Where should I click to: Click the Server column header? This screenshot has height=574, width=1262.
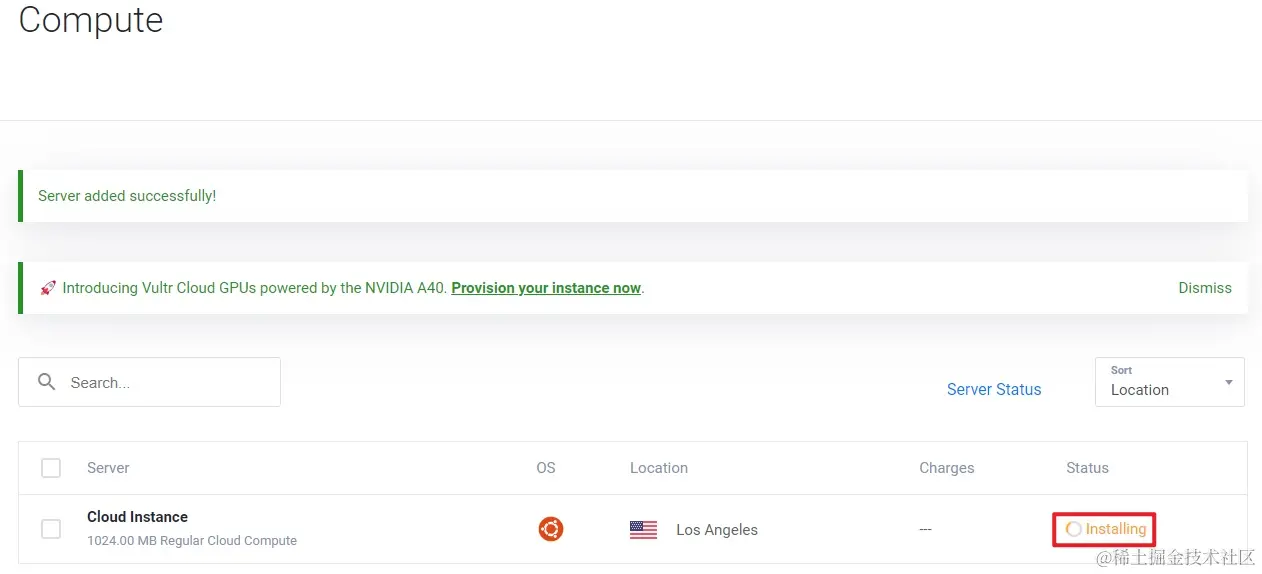108,468
